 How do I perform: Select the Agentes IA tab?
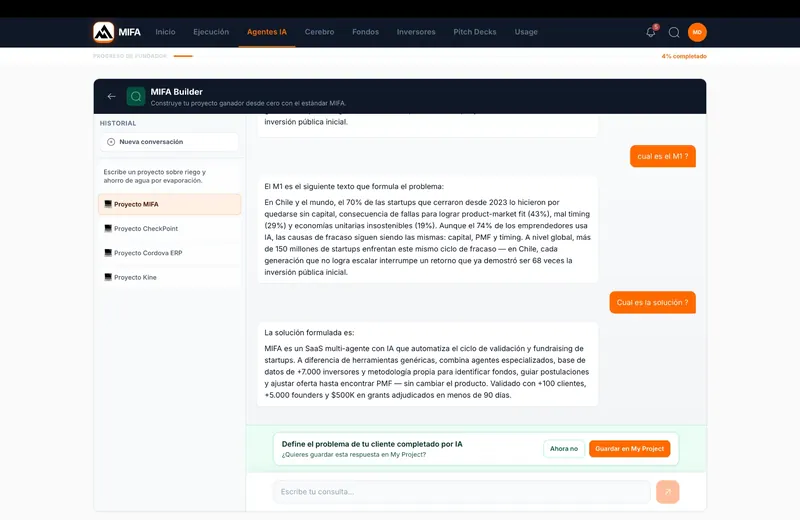[x=267, y=32]
